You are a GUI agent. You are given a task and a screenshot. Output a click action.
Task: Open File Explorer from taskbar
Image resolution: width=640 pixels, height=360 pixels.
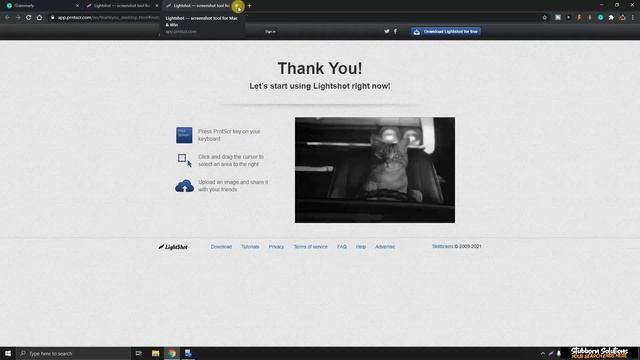(156, 353)
